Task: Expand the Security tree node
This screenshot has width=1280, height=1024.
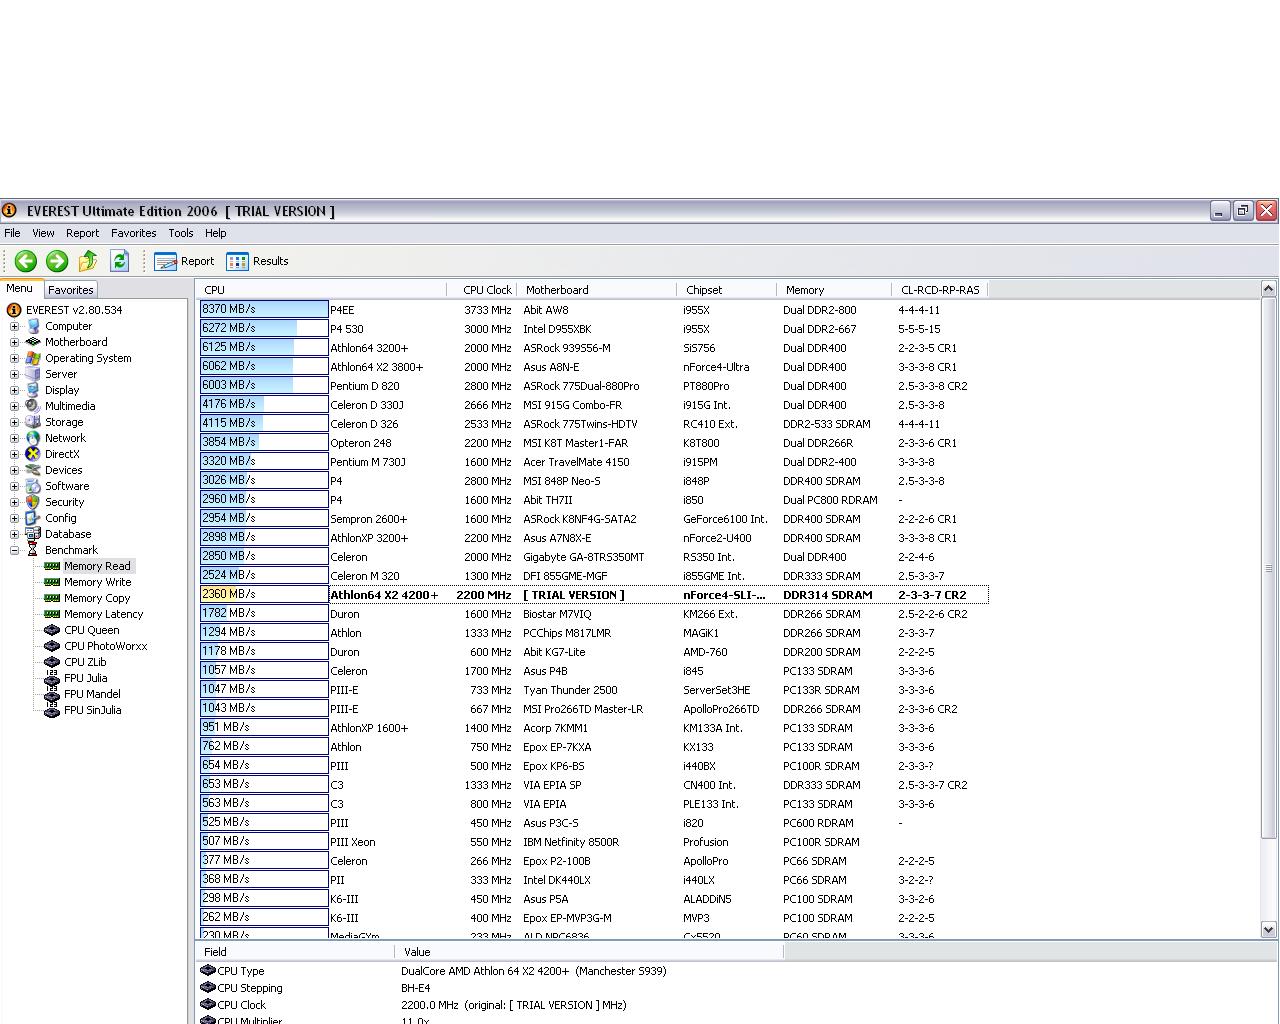Action: (14, 502)
